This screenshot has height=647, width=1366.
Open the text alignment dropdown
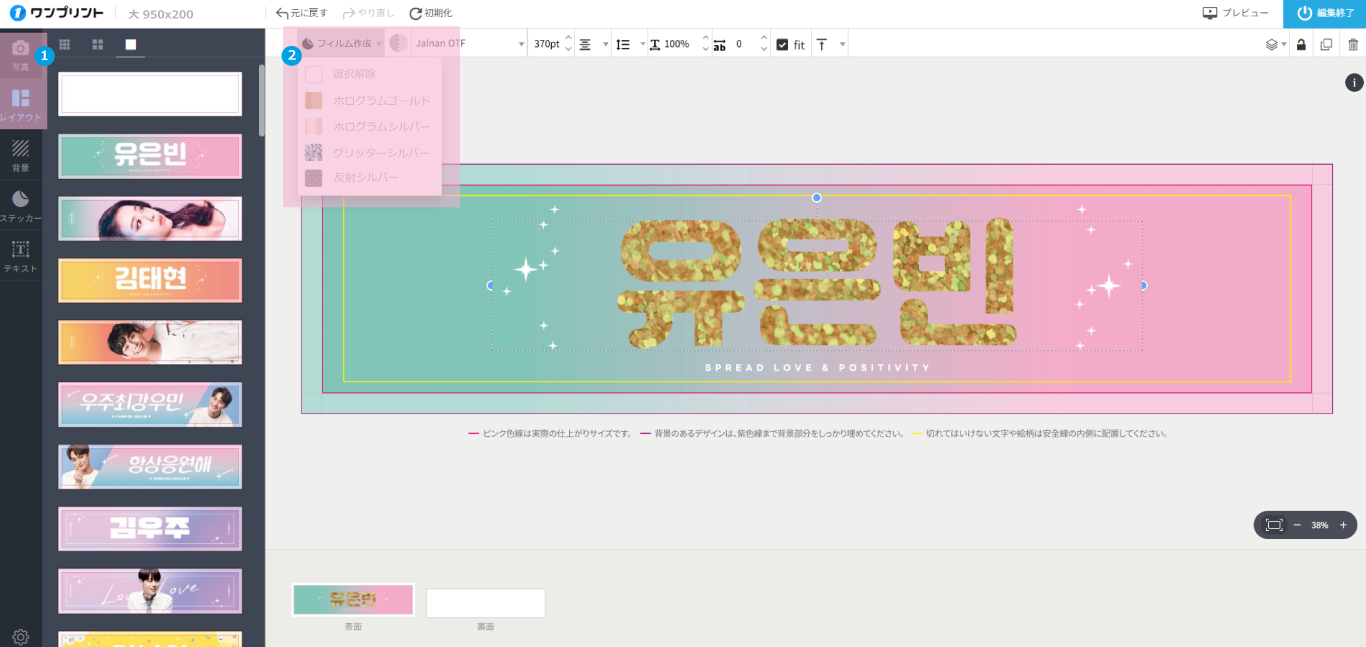pyautogui.click(x=593, y=44)
